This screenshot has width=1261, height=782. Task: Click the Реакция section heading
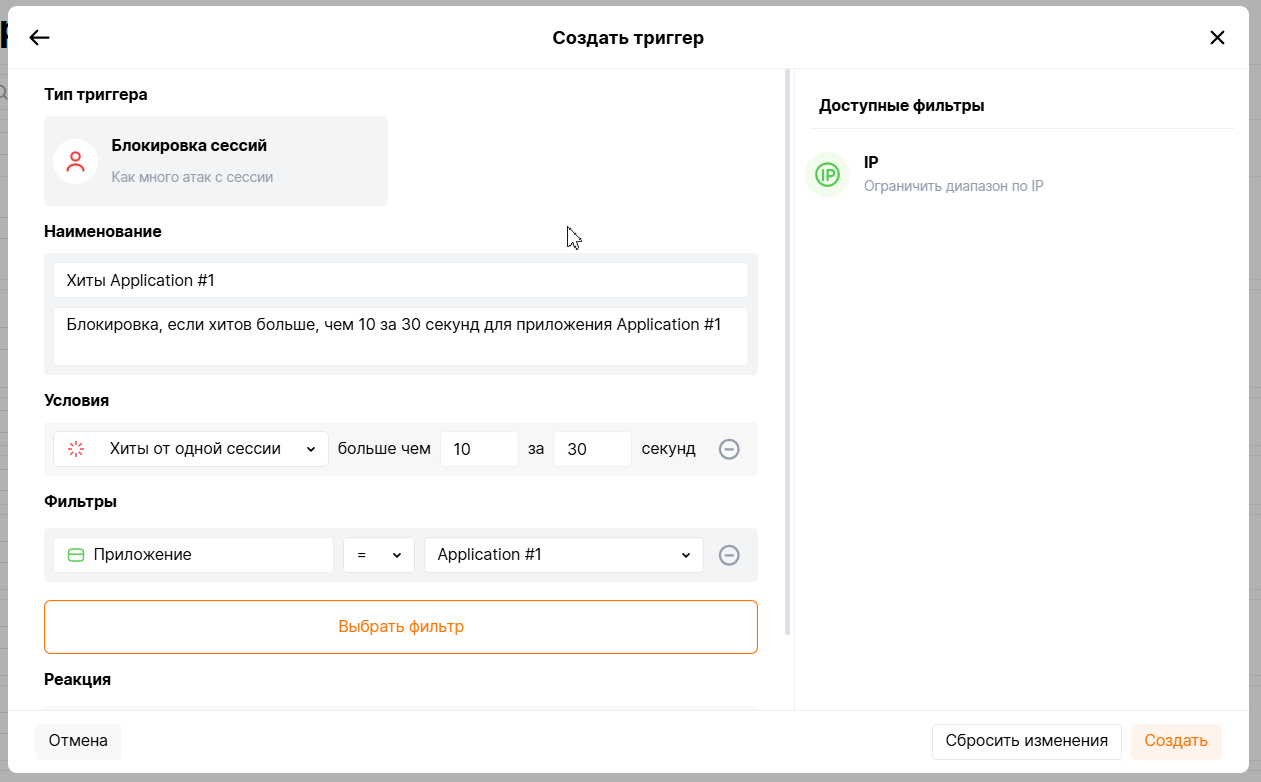coord(77,679)
